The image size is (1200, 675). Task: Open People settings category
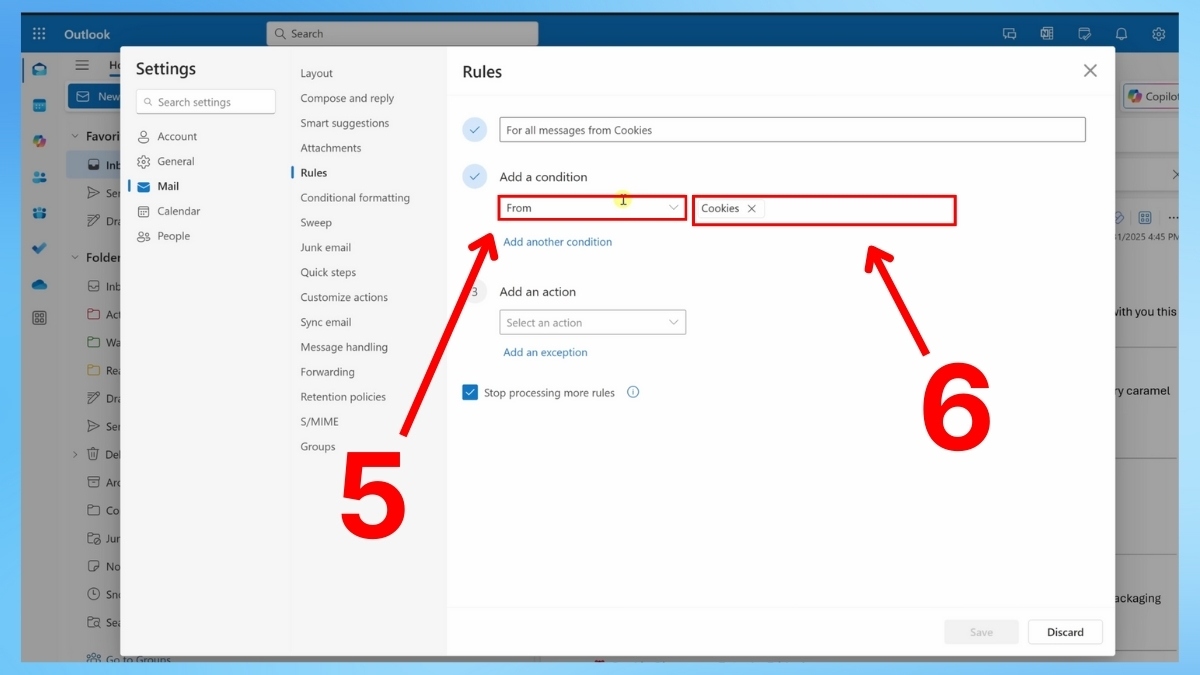(163, 236)
